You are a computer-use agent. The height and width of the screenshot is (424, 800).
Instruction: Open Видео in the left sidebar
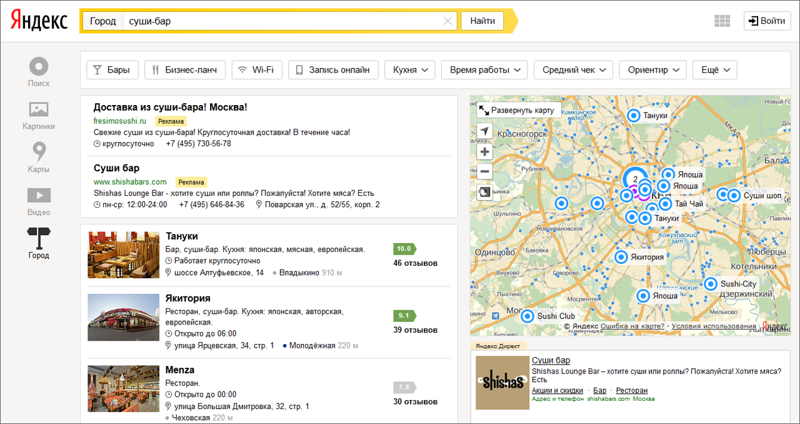(x=38, y=200)
